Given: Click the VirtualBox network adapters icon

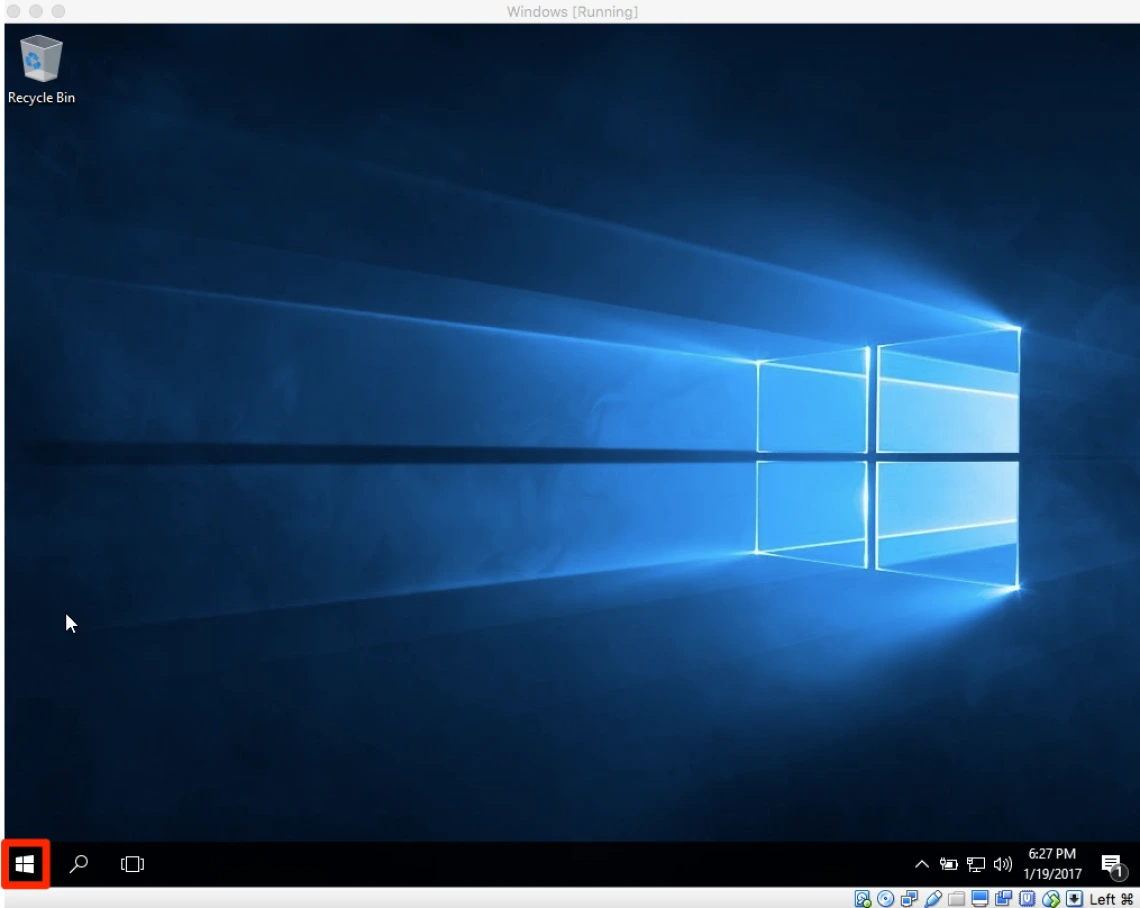Looking at the screenshot, I should (909, 899).
